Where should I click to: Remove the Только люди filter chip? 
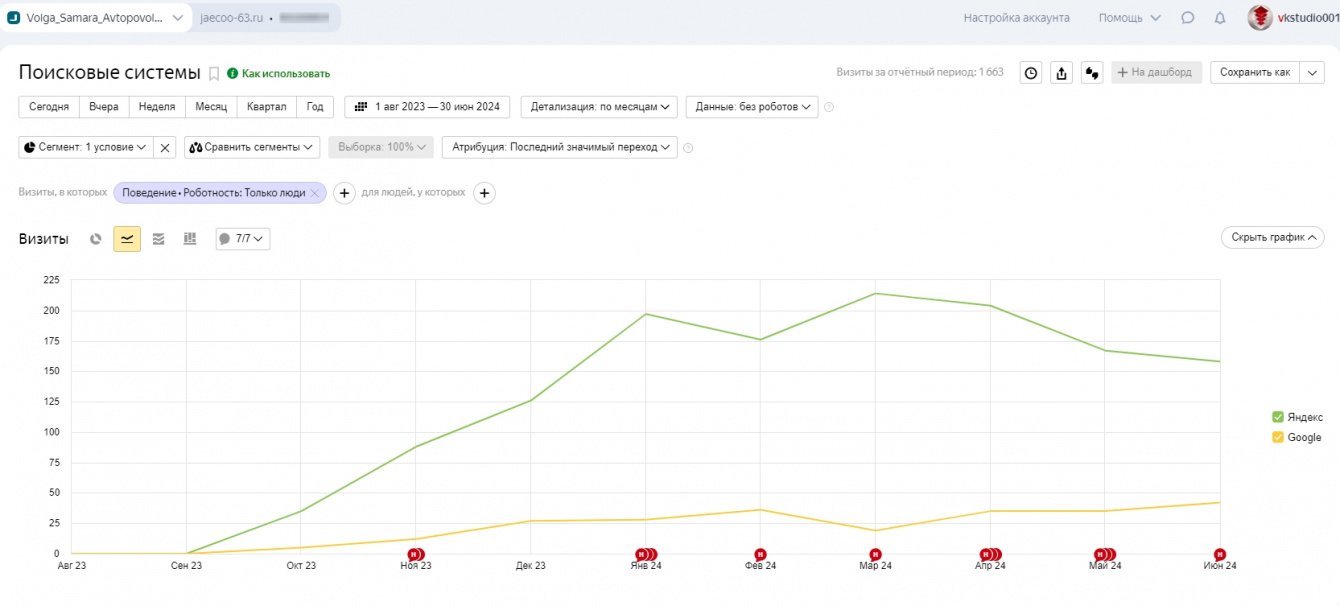click(315, 193)
